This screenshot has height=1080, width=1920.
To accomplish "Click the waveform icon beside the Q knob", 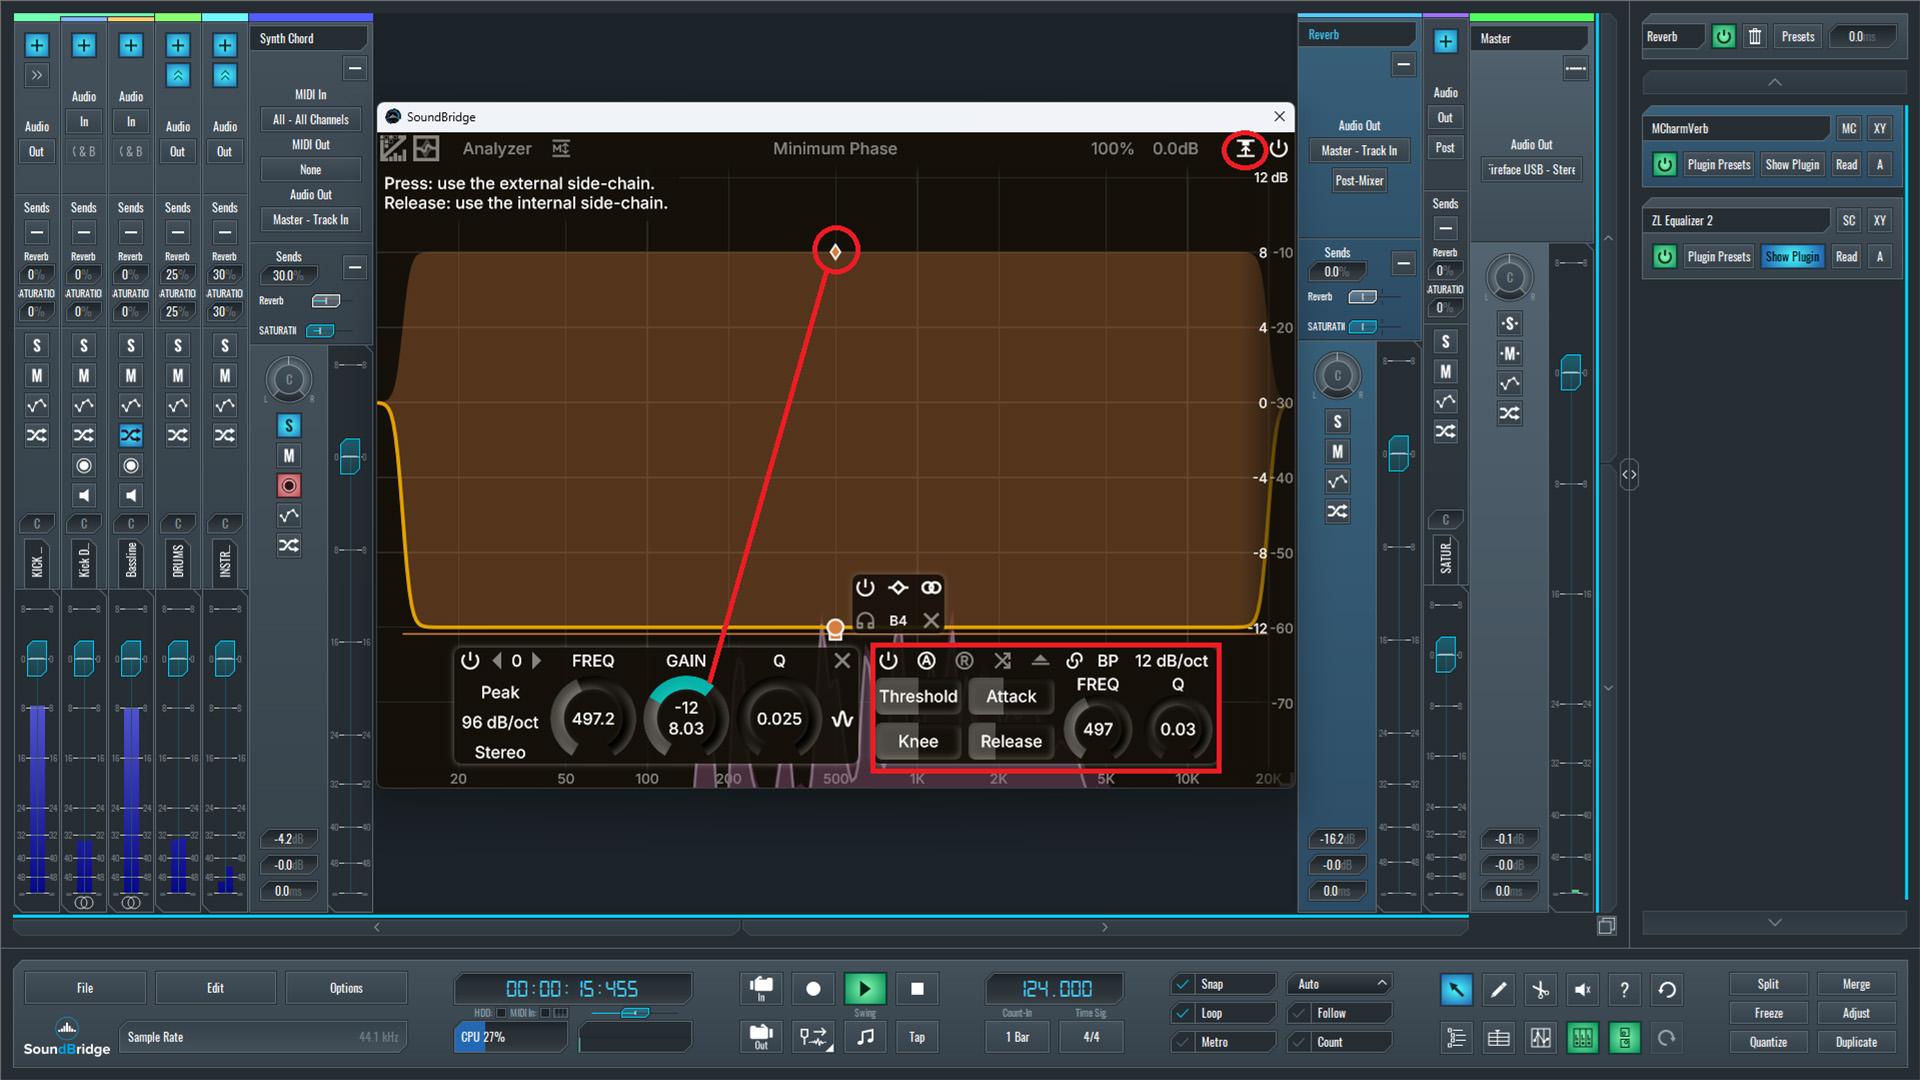I will coord(842,719).
